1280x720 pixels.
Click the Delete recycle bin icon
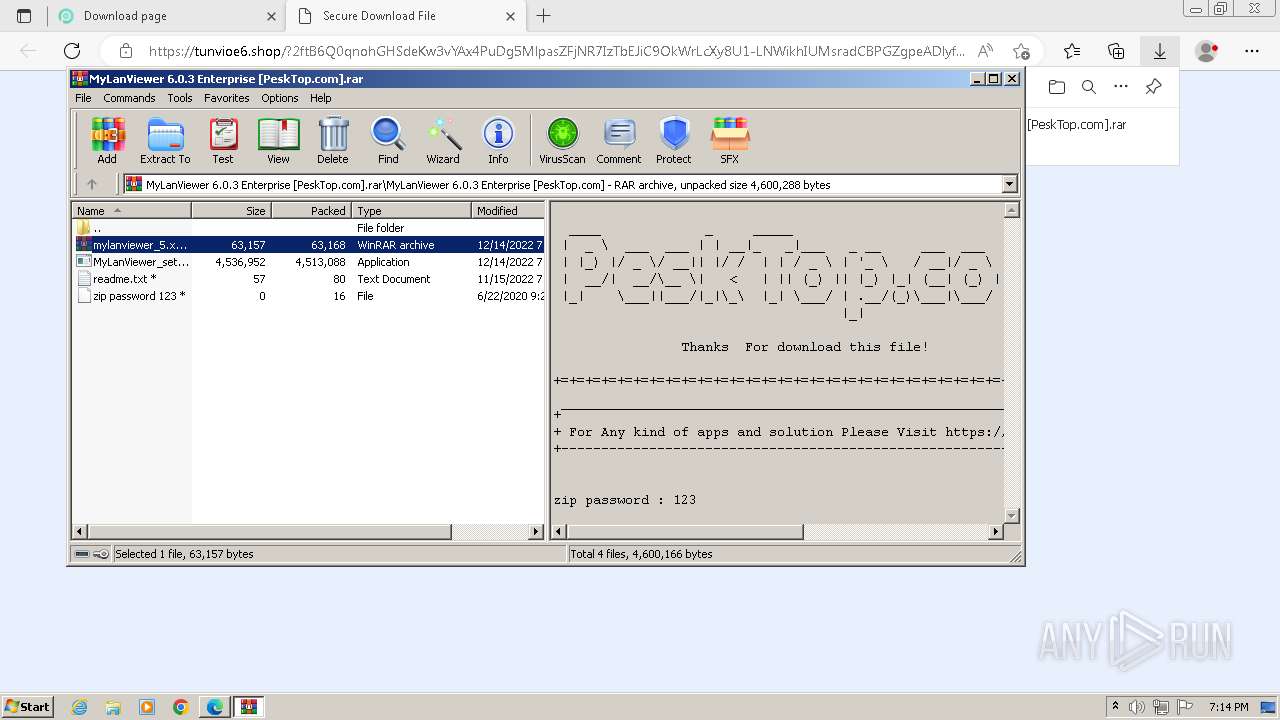pyautogui.click(x=333, y=140)
